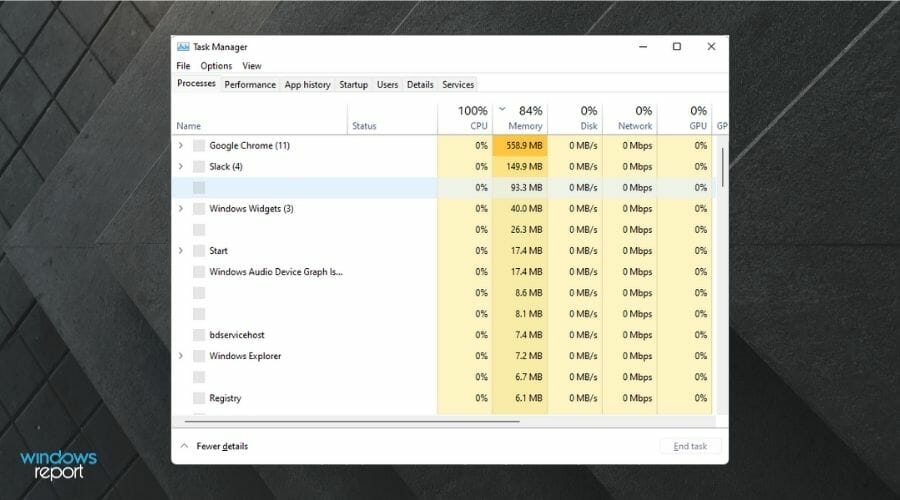Viewport: 900px width, 500px height.
Task: Click the 6.1 MB memory cell
Action: click(x=520, y=398)
